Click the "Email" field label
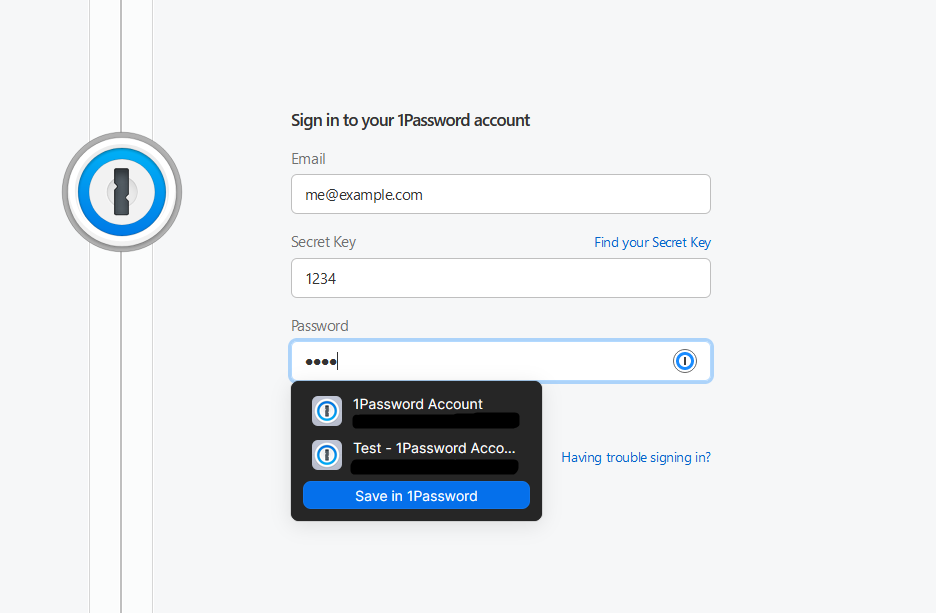 coord(308,159)
